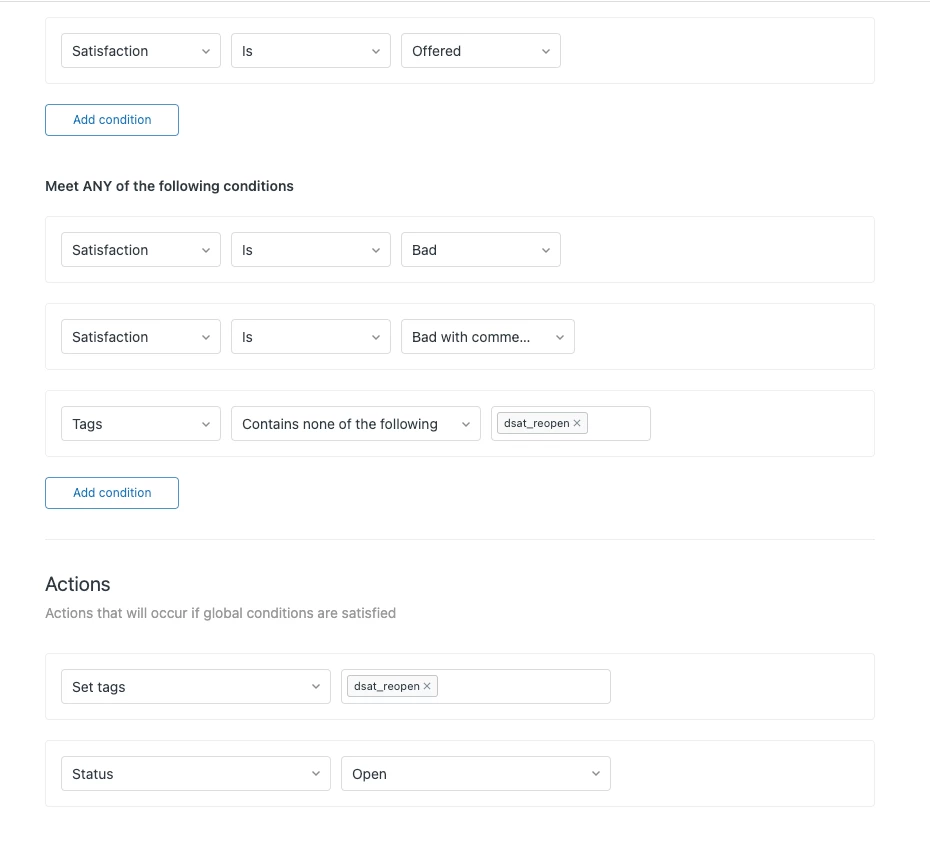Expand the Status action field dropdown
The width and height of the screenshot is (930, 858).
(x=195, y=774)
